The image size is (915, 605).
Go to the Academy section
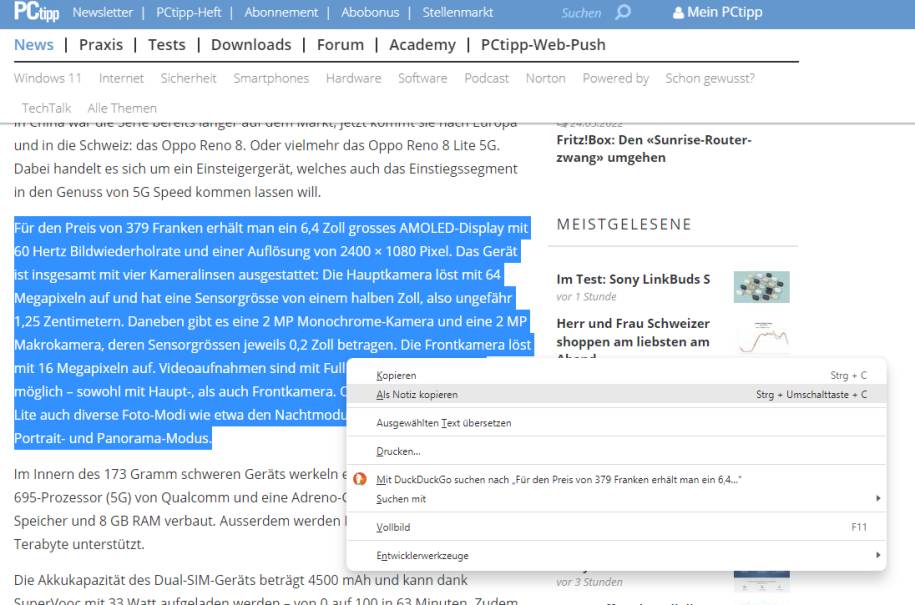click(x=422, y=45)
